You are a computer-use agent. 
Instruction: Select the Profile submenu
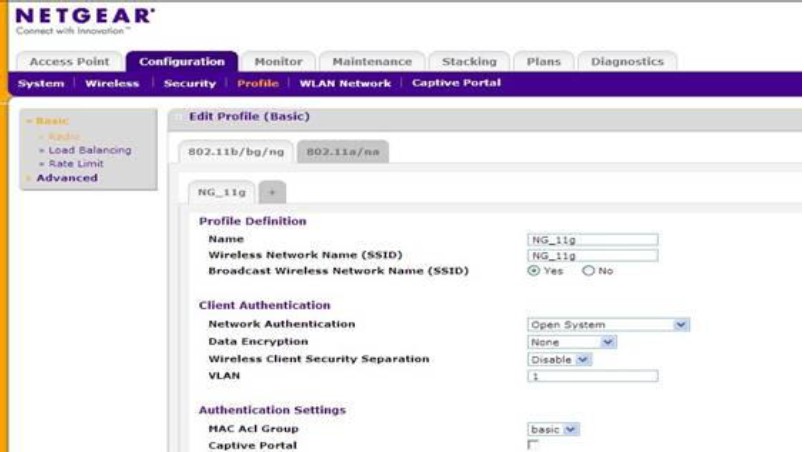click(257, 83)
